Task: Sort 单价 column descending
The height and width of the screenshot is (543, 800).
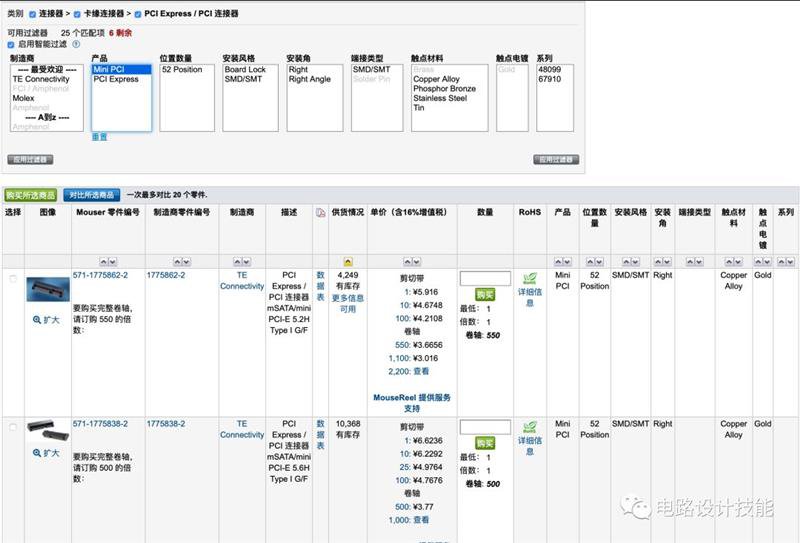Action: tap(416, 262)
